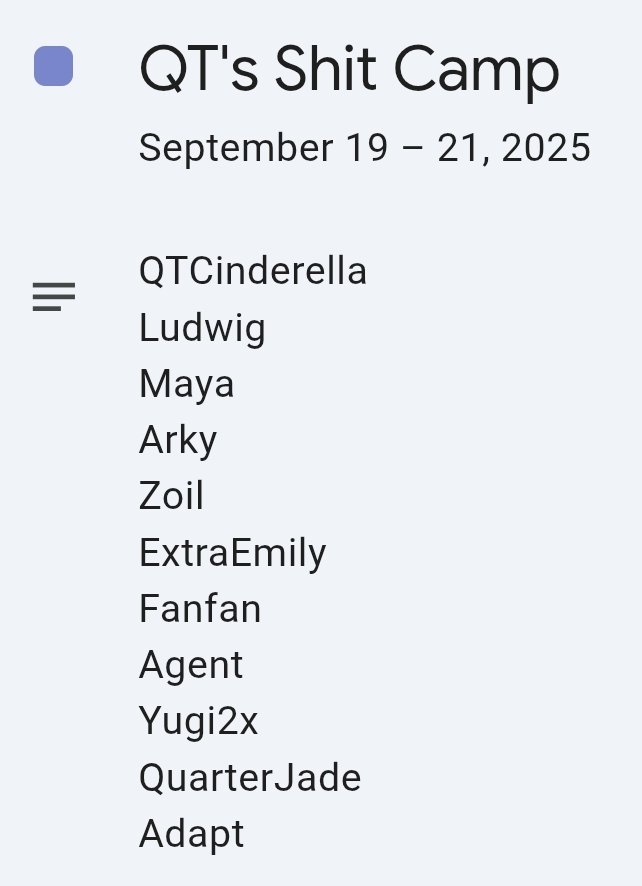Click the Yugi2x entry
Viewport: 642px width, 886px height.
198,722
